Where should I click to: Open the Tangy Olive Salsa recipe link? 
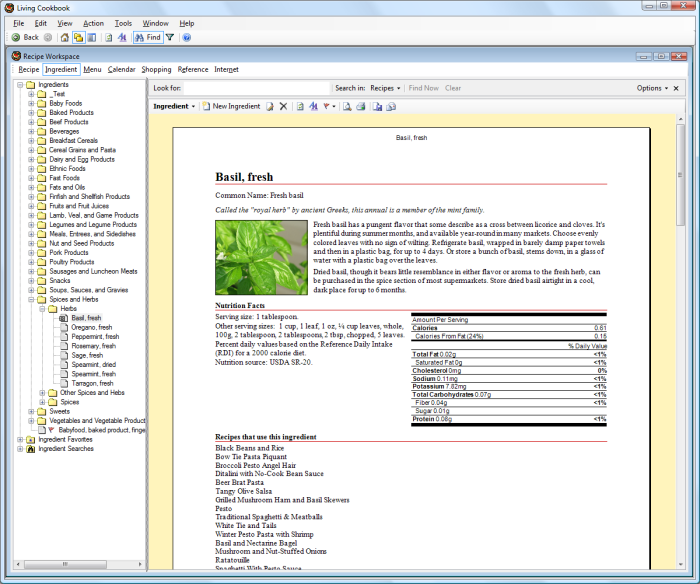tap(243, 491)
